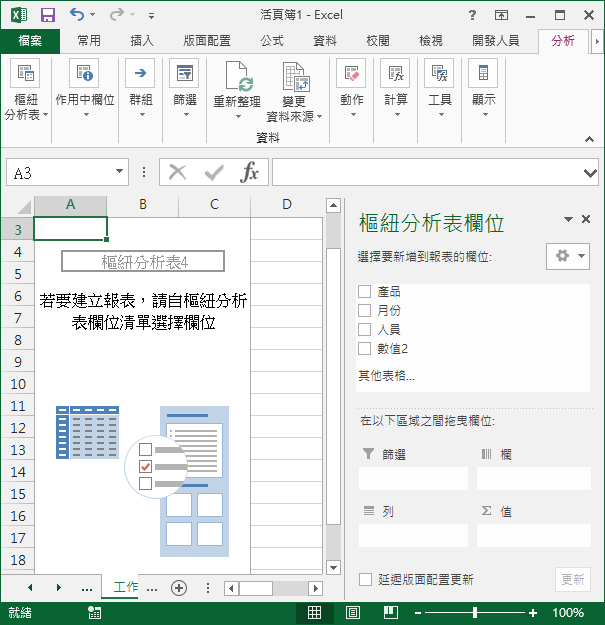The height and width of the screenshot is (625, 605).
Task: Click the horizontal scrollbar right arrow
Action: [315, 588]
